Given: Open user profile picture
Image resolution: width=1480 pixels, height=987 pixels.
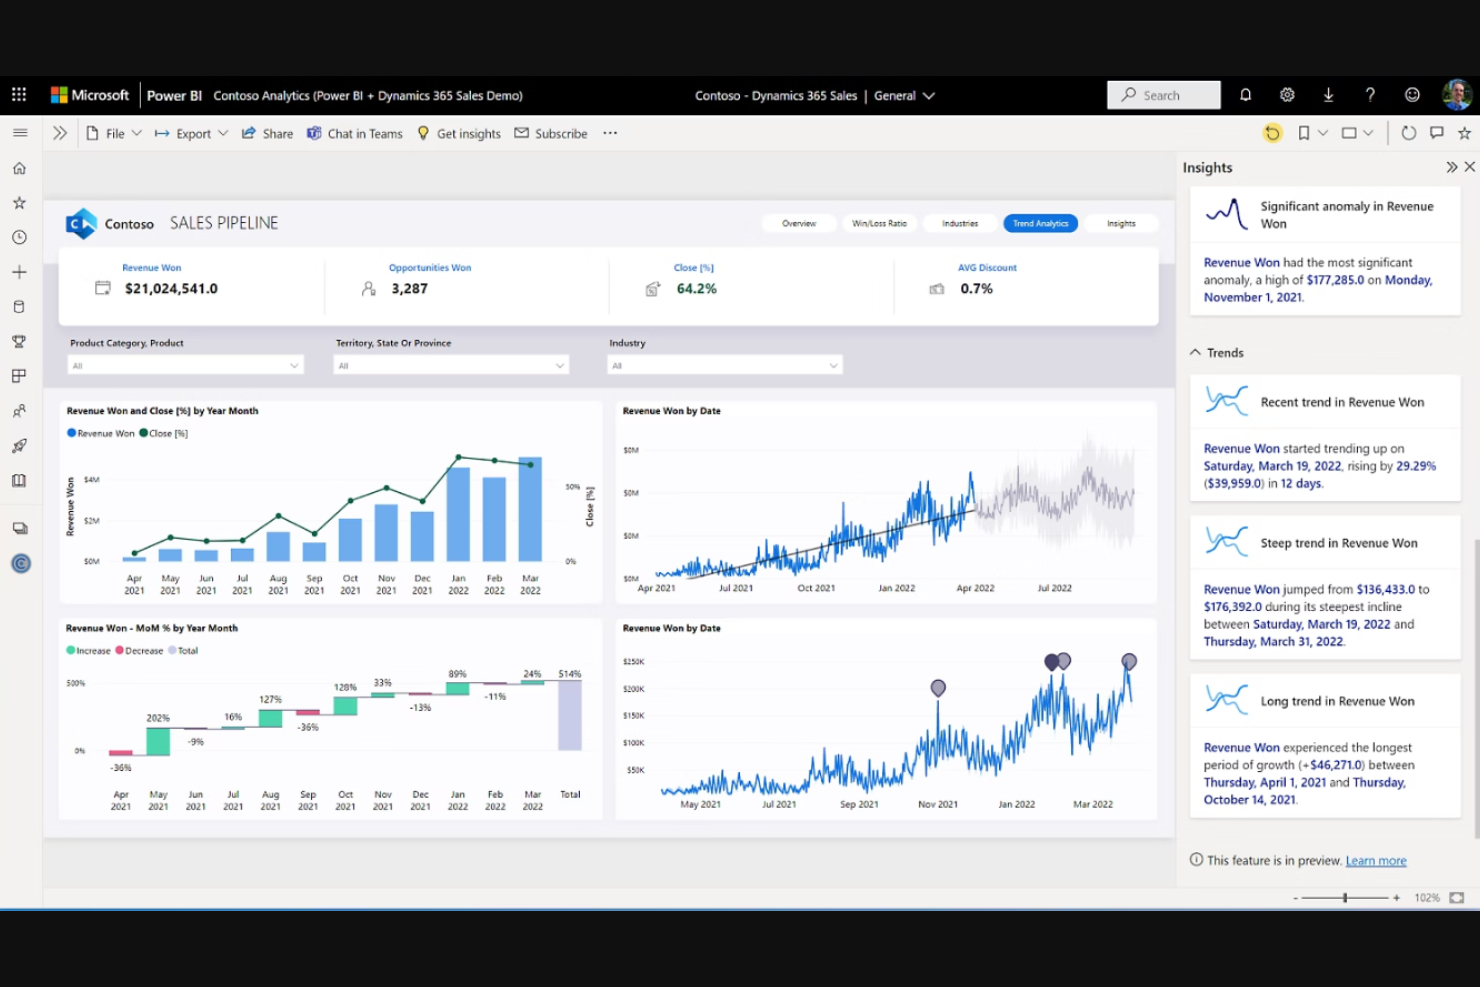Looking at the screenshot, I should [x=1456, y=95].
